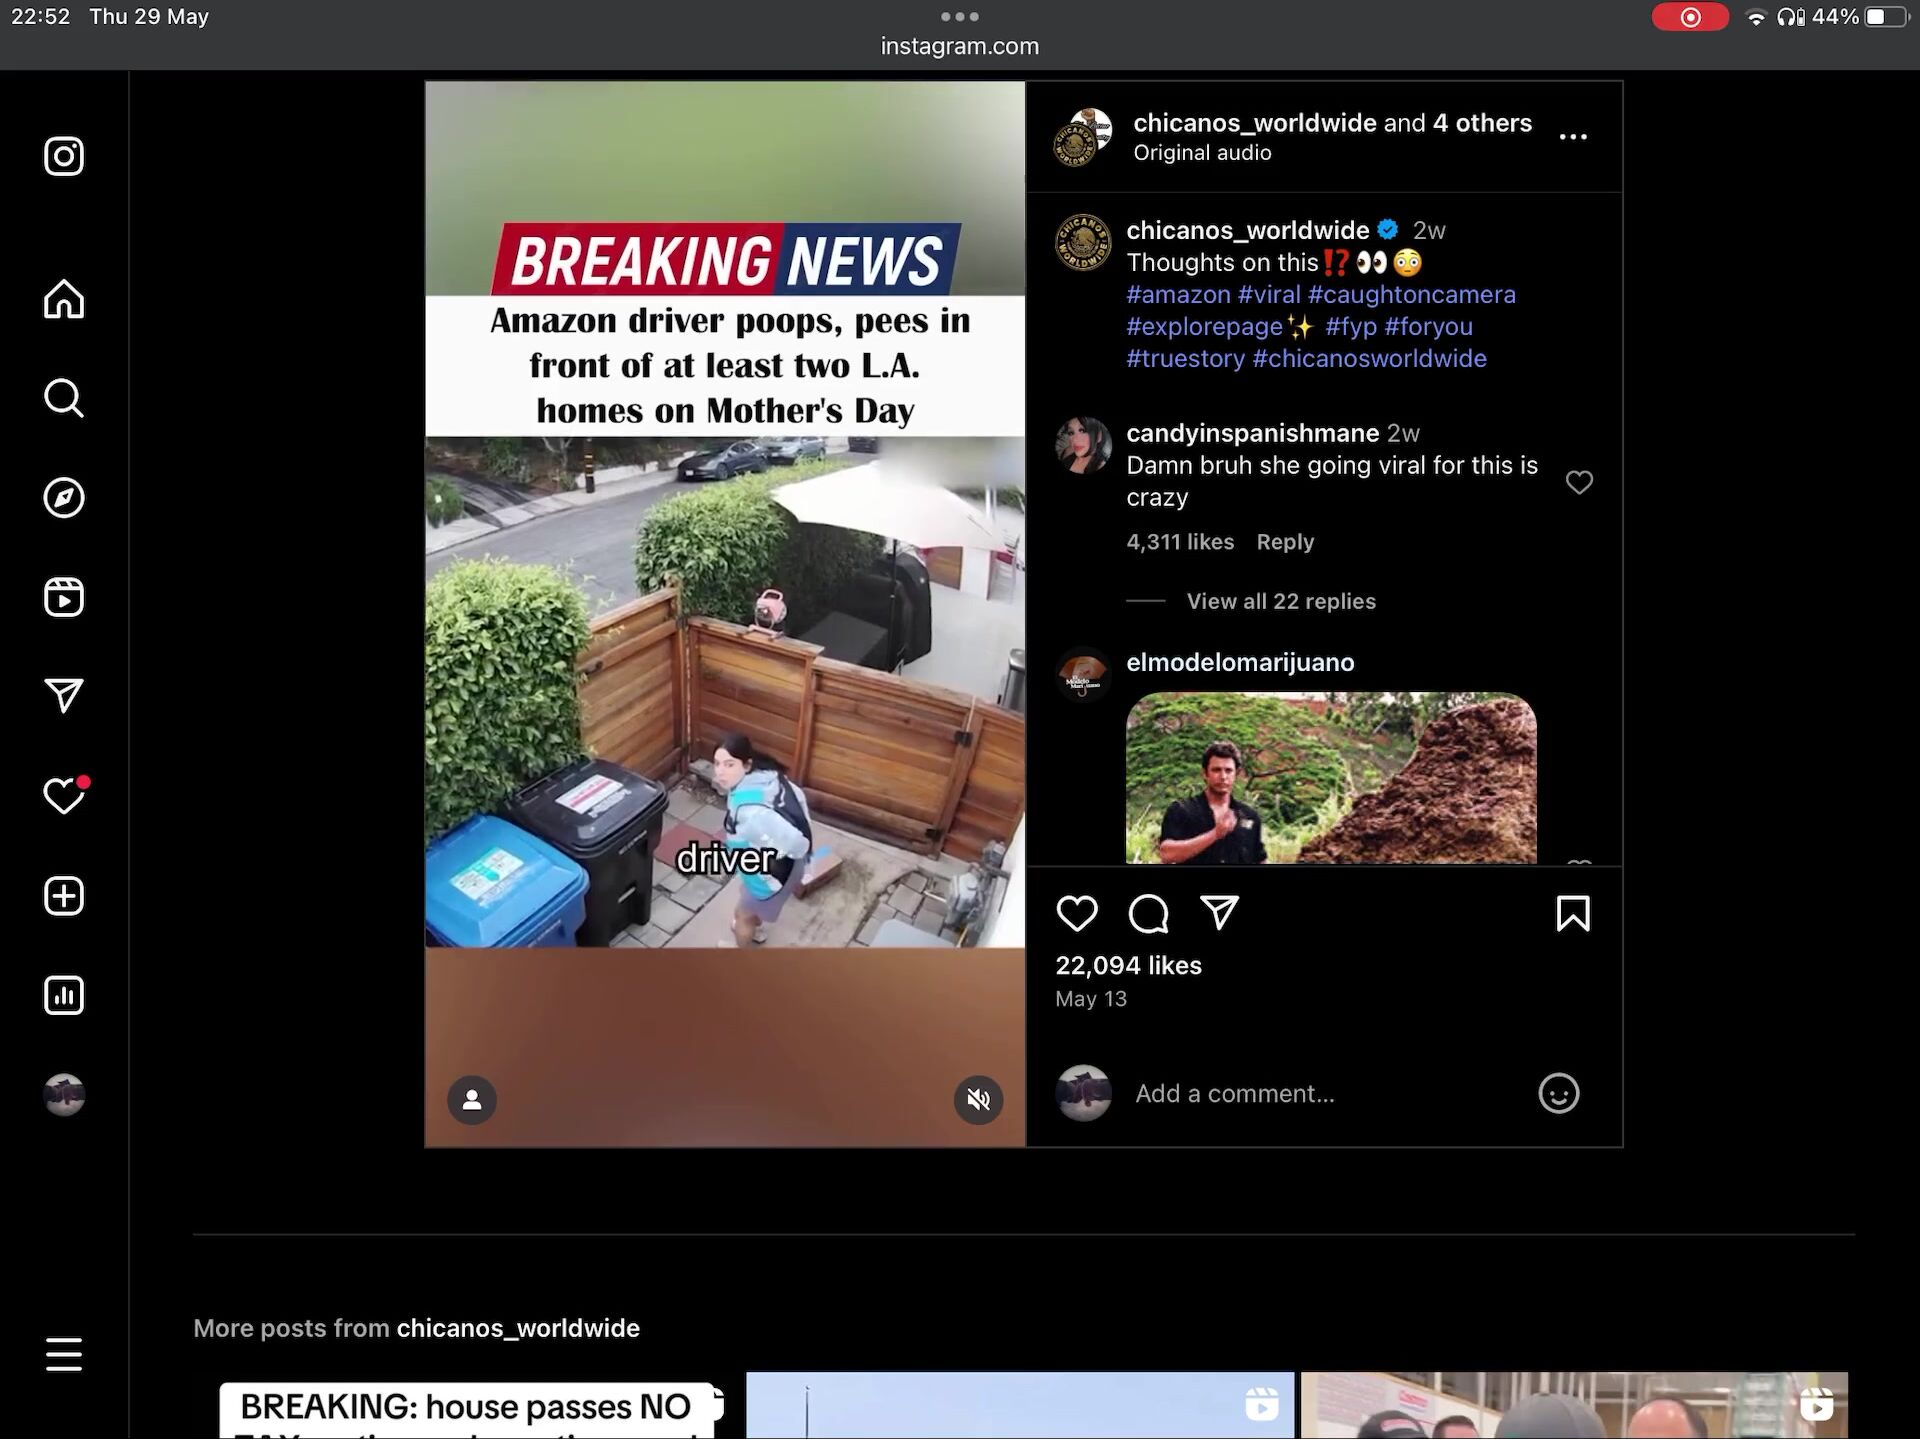
Task: Open chicanos_worldwide avatar in post header
Action: coord(1083,137)
